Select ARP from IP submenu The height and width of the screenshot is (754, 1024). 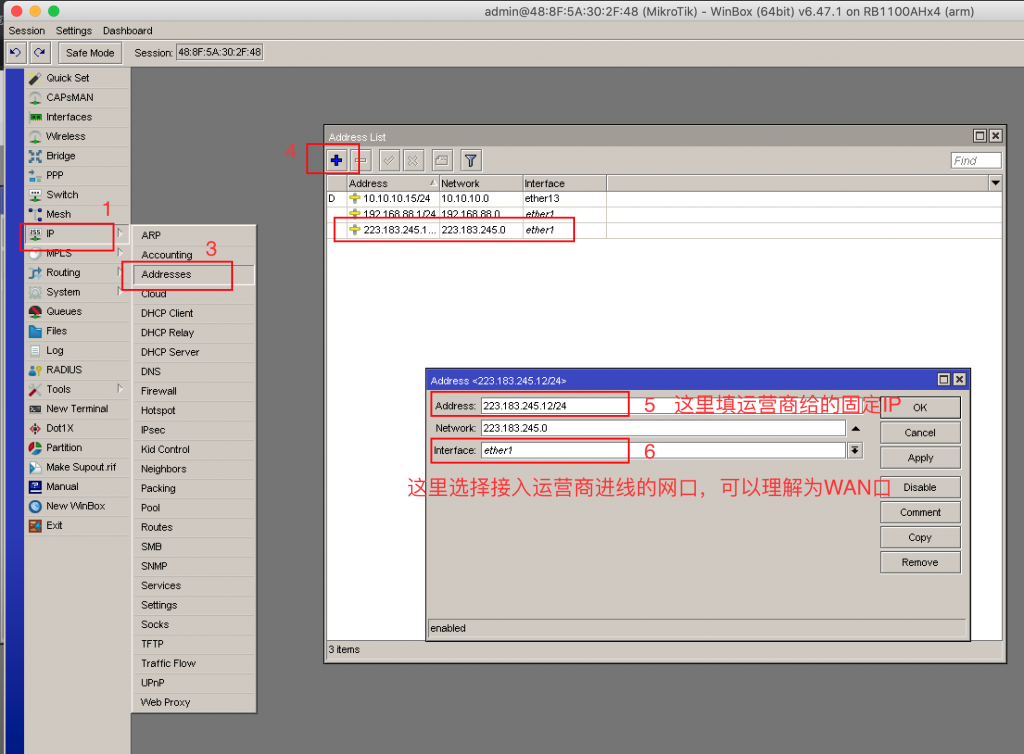[x=193, y=235]
